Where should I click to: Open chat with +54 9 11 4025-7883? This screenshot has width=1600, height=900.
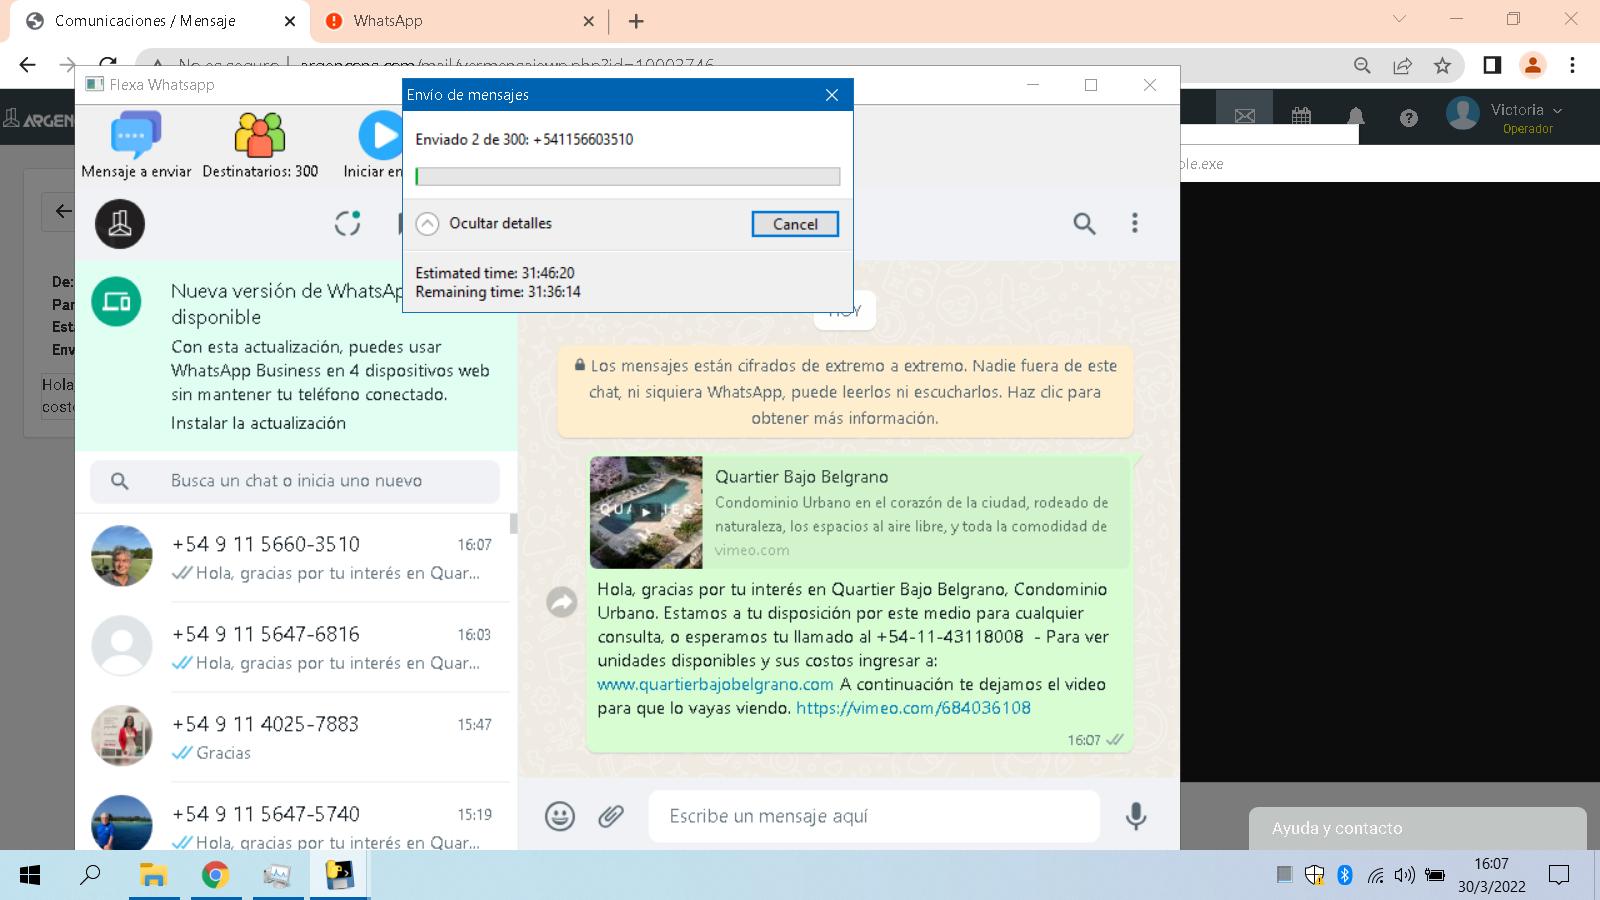pyautogui.click(x=296, y=737)
